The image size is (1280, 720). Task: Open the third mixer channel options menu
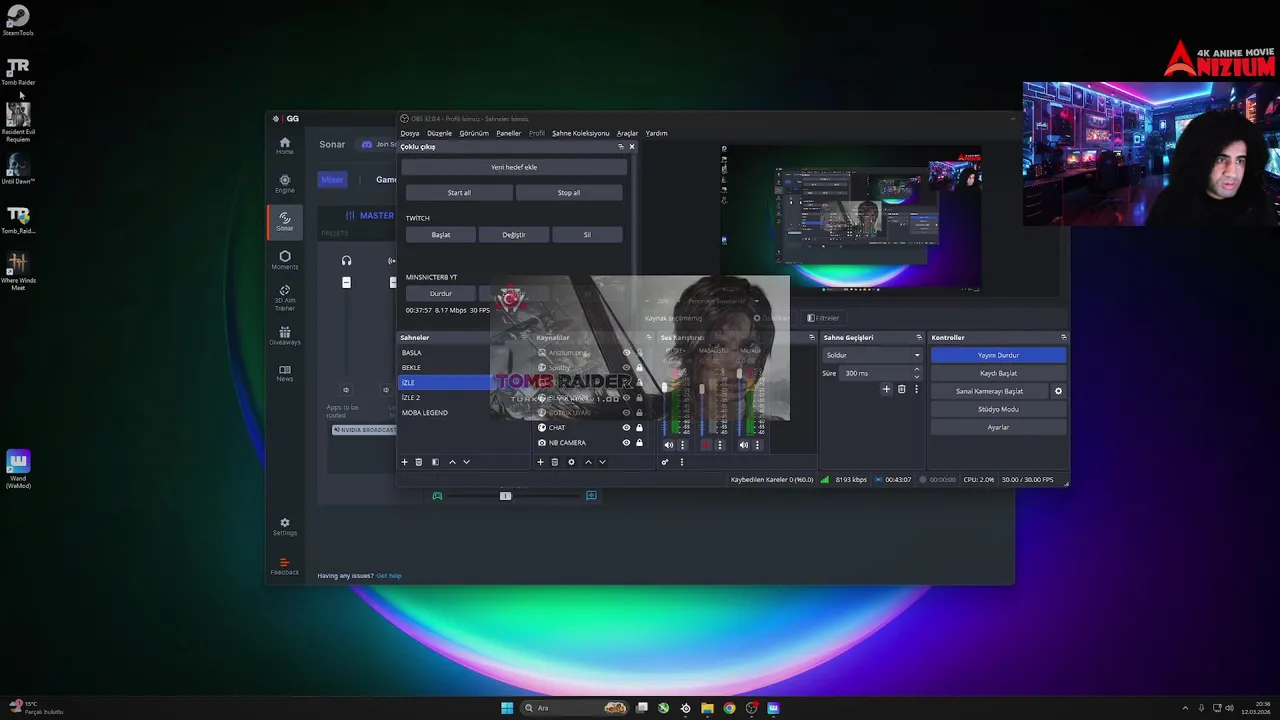point(757,445)
